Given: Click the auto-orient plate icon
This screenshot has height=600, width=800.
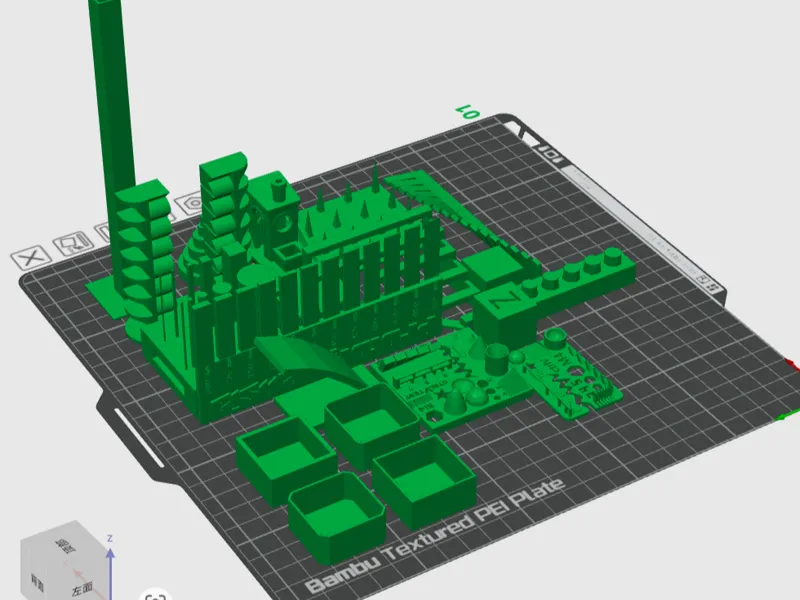Looking at the screenshot, I should click(x=72, y=242).
